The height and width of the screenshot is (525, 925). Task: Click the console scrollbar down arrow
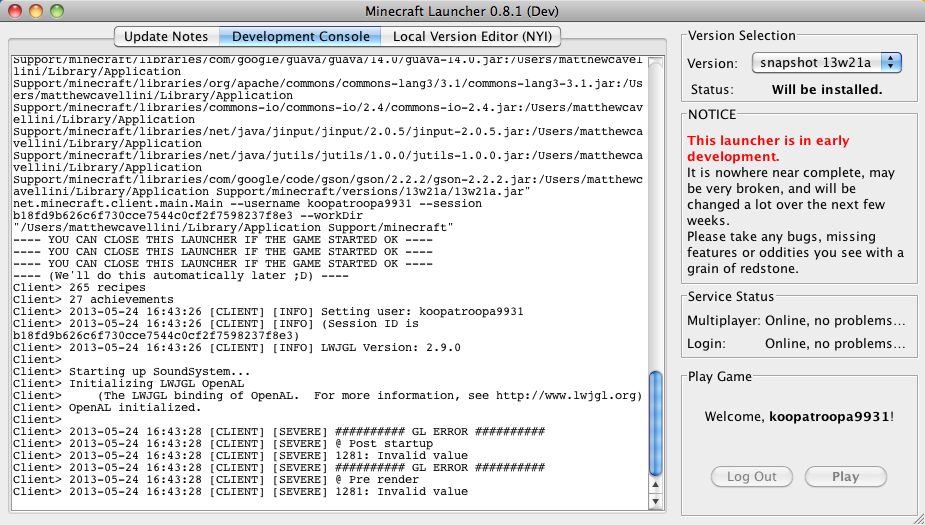[x=655, y=501]
